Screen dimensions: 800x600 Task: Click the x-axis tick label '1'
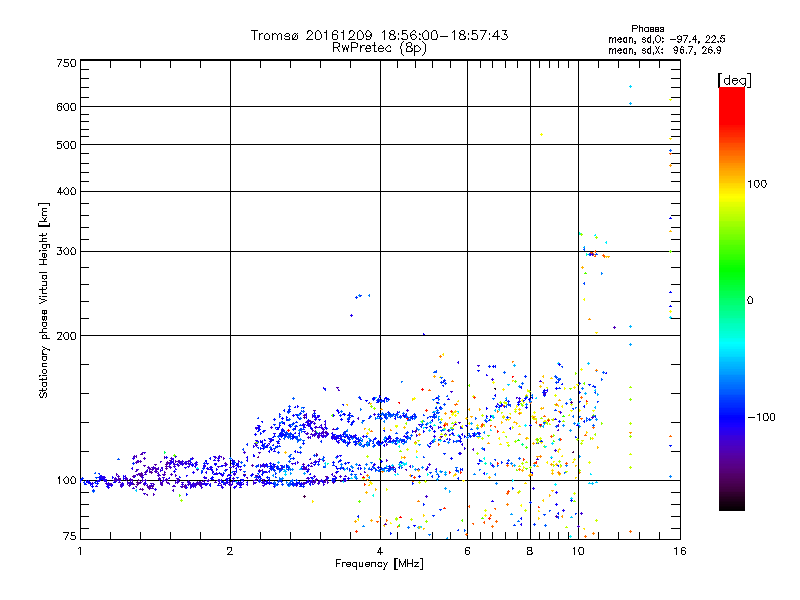tap(80, 551)
